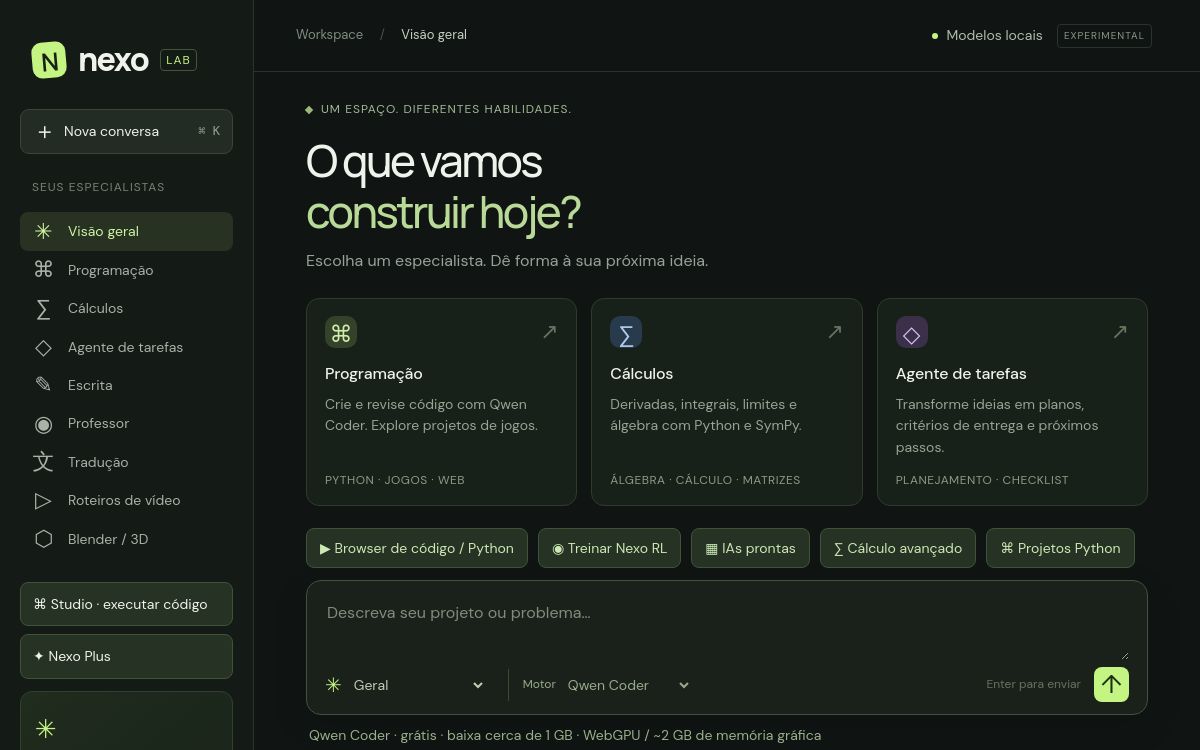This screenshot has height=750, width=1200.
Task: Click the Treinar Nexo RL chip
Action: click(x=610, y=548)
